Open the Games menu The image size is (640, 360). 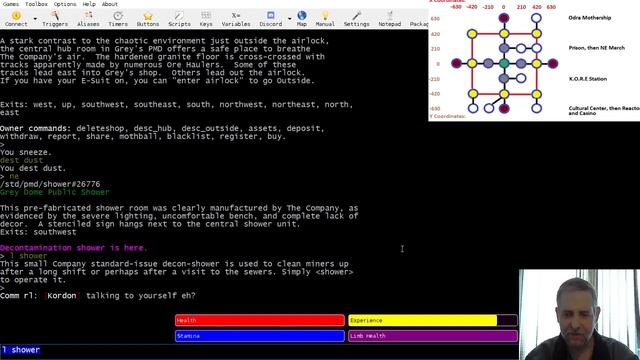(11, 4)
